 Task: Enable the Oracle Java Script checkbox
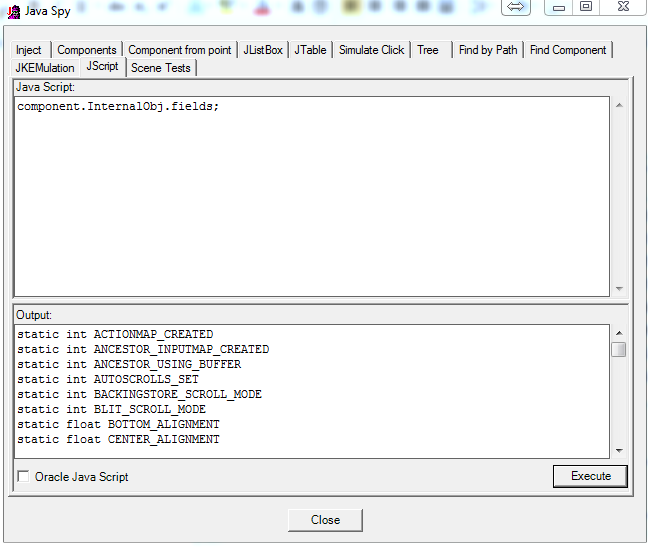23,477
